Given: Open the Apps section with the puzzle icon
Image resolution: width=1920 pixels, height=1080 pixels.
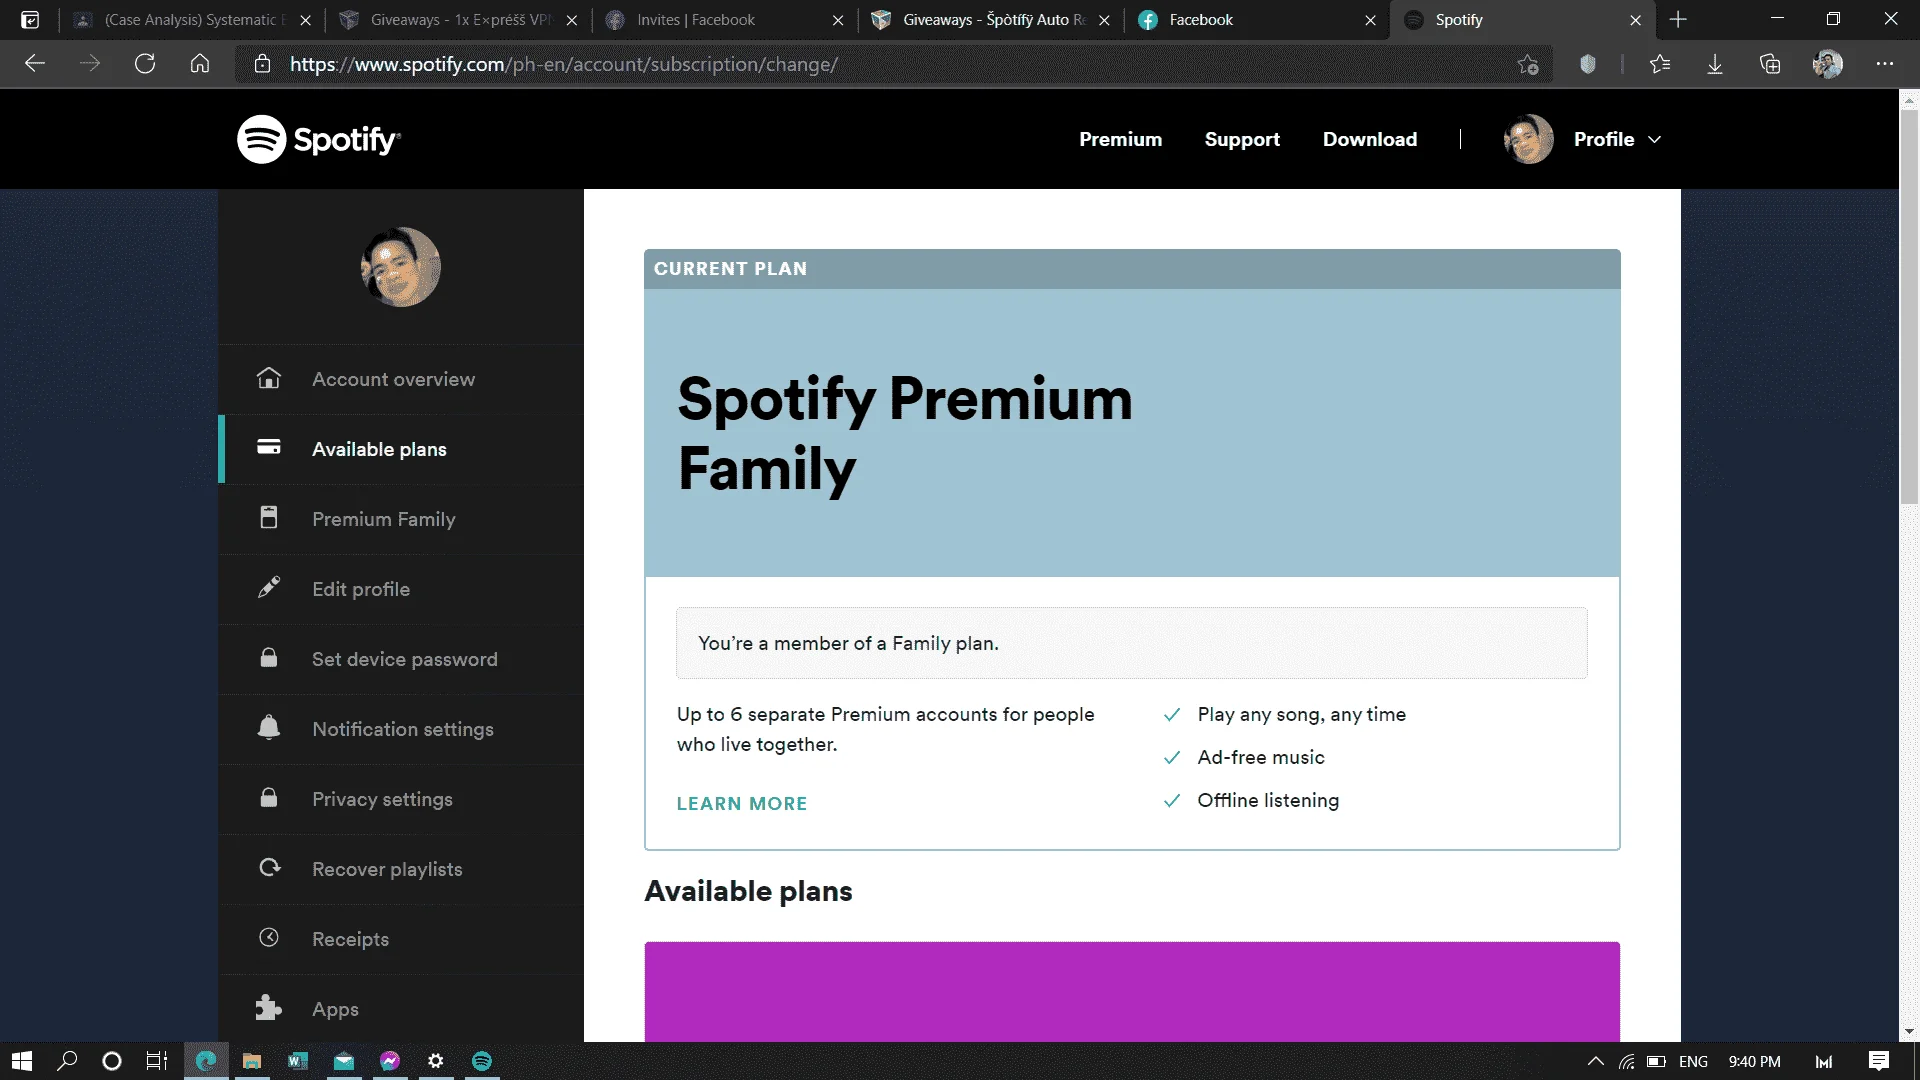Looking at the screenshot, I should [401, 1008].
